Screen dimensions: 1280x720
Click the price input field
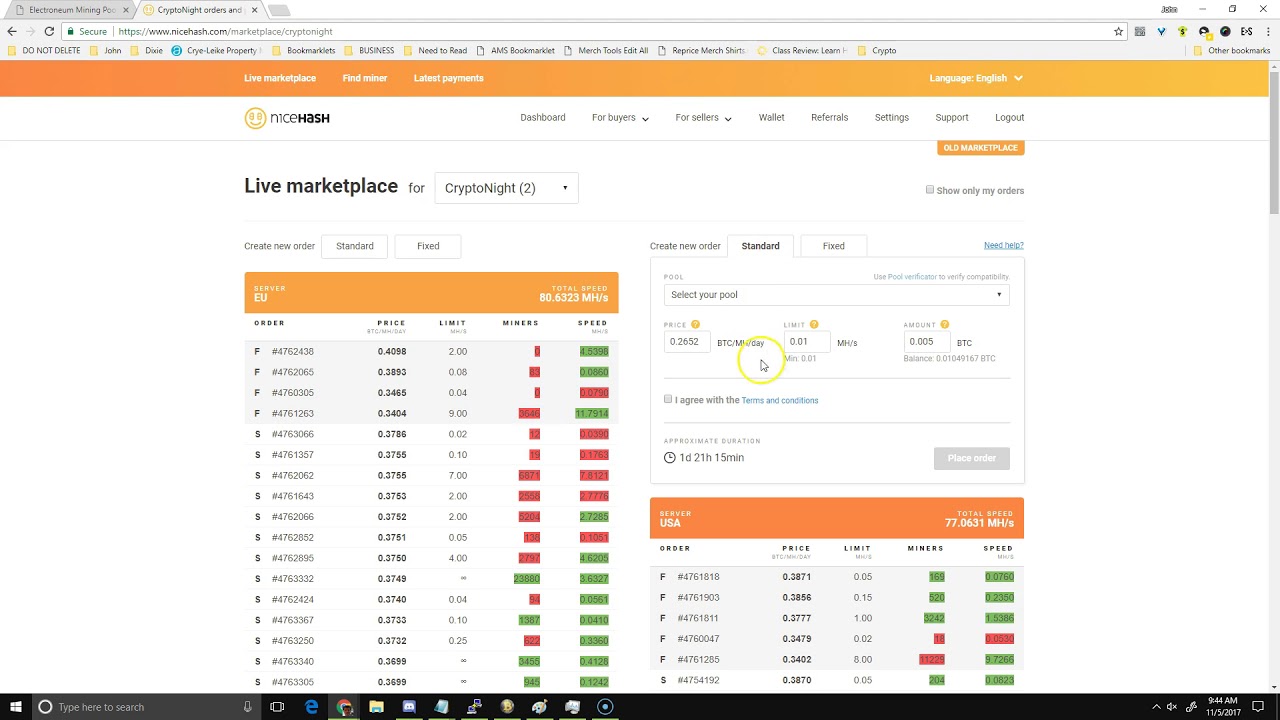click(x=687, y=342)
